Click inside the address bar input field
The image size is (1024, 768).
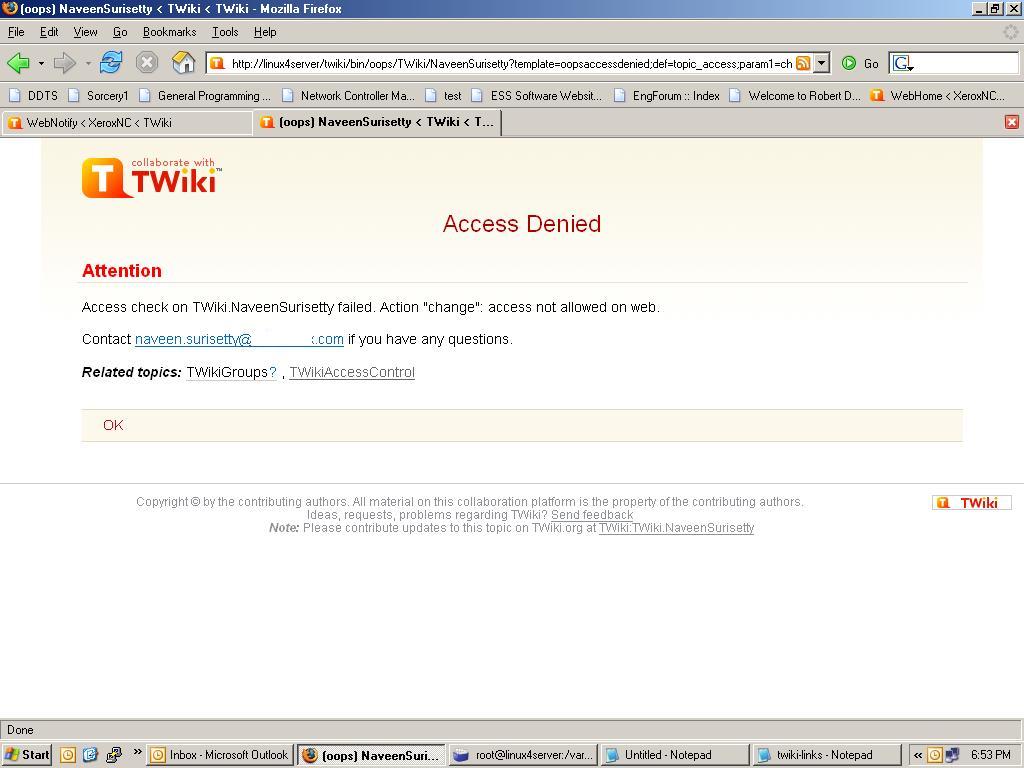pyautogui.click(x=500, y=62)
